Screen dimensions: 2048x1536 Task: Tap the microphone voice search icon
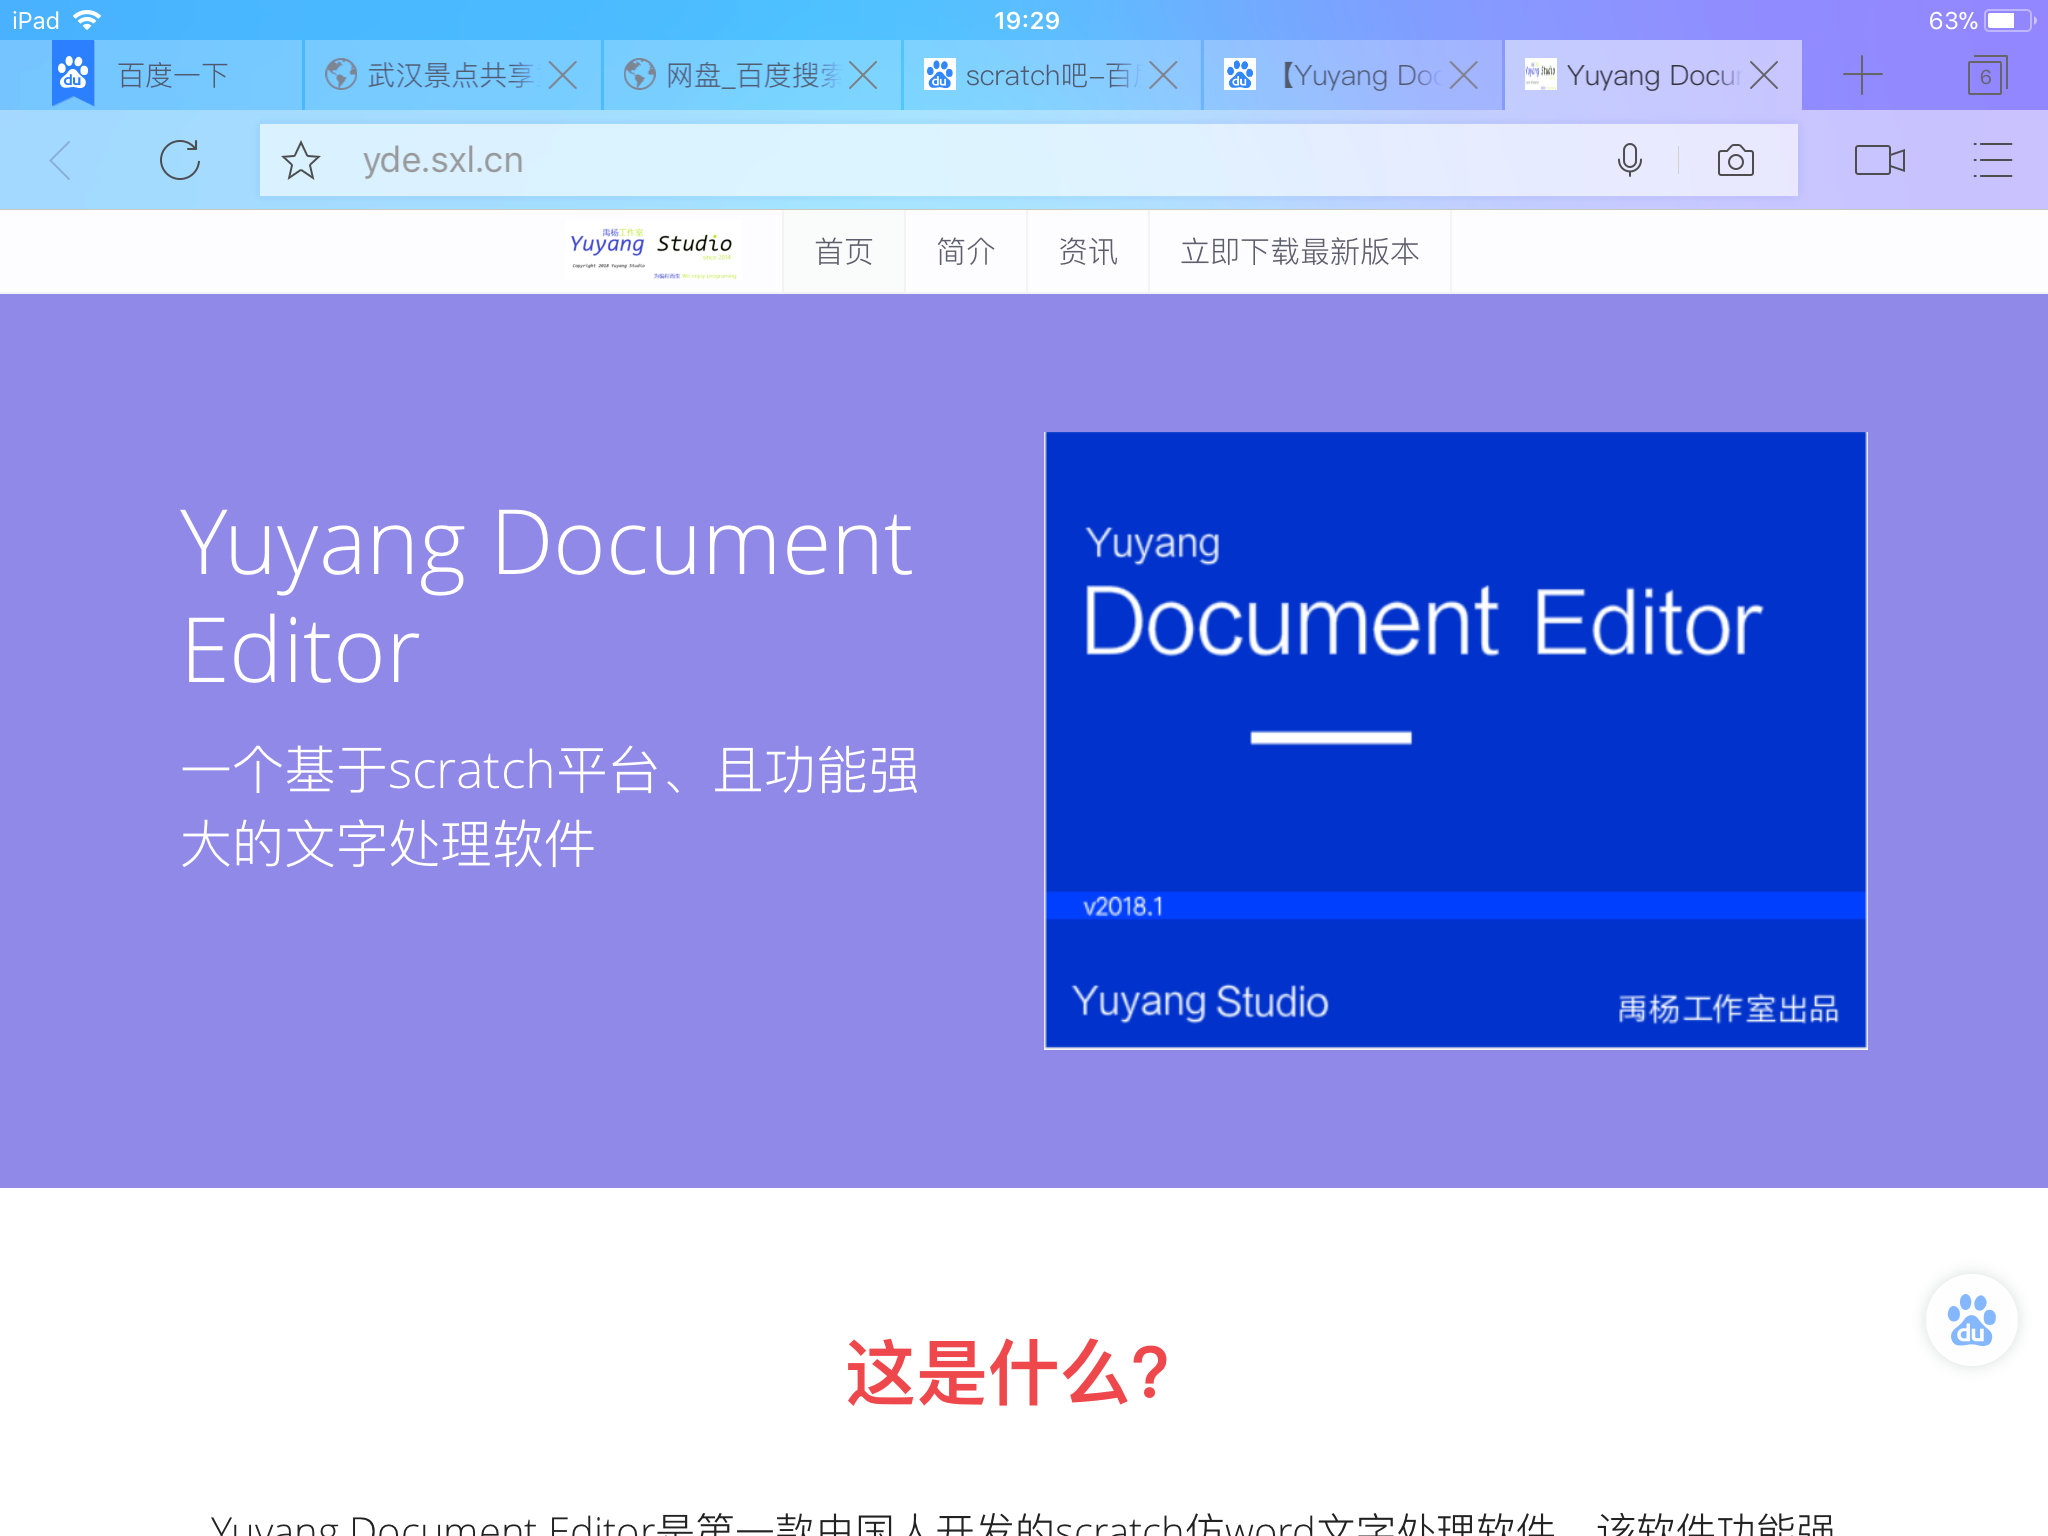1629,160
